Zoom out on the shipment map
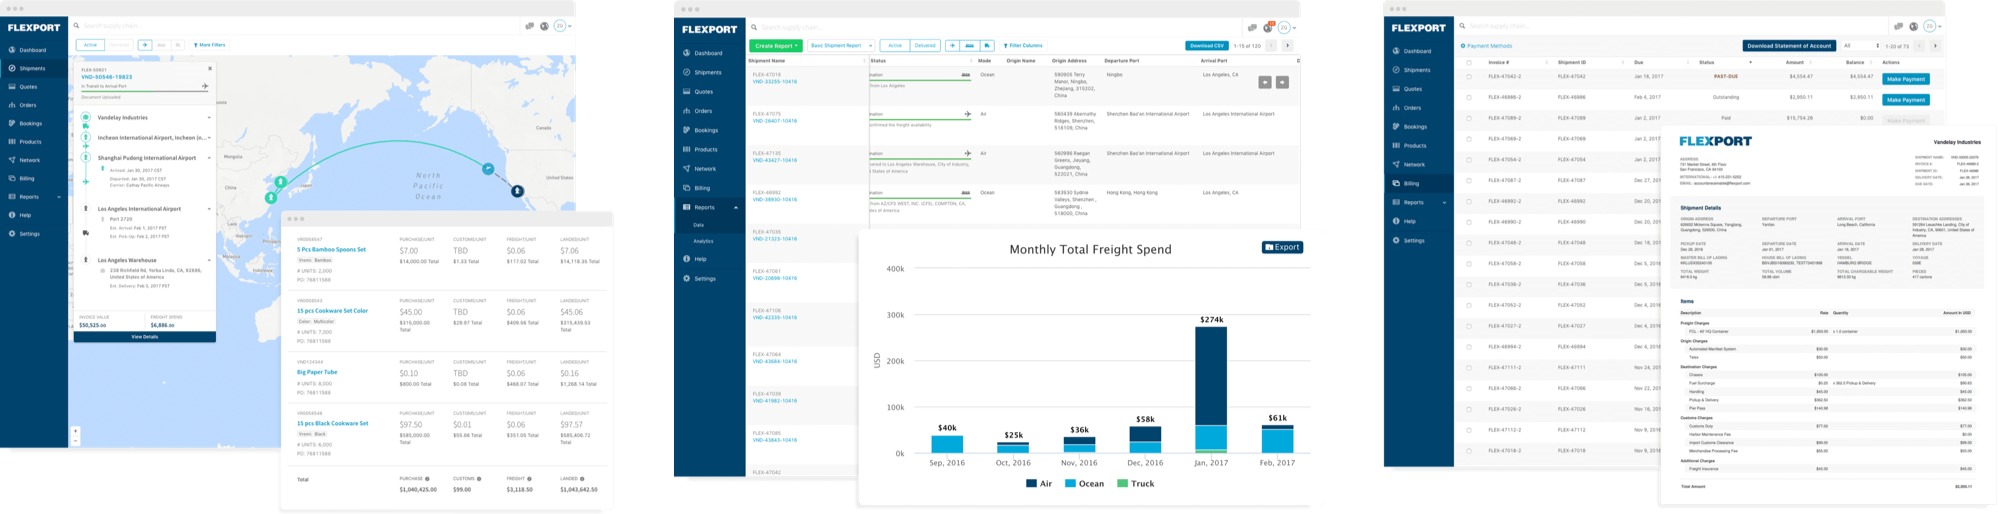The image size is (1998, 514). (75, 440)
